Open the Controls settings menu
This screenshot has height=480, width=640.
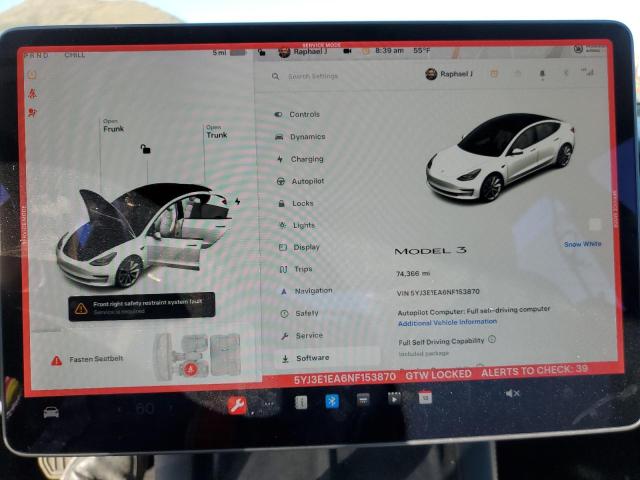pos(297,114)
